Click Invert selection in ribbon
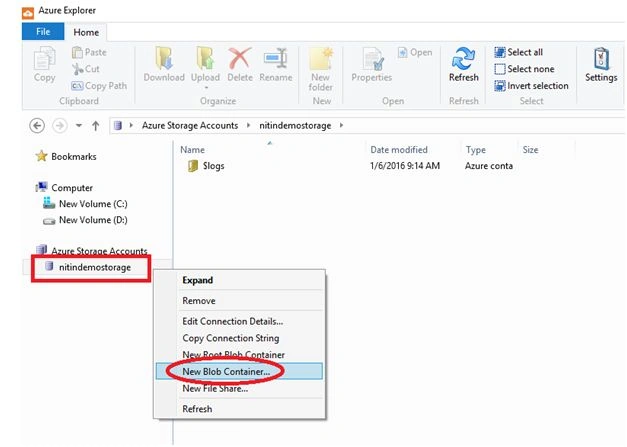Viewport: 627px width, 447px height. coord(531,86)
